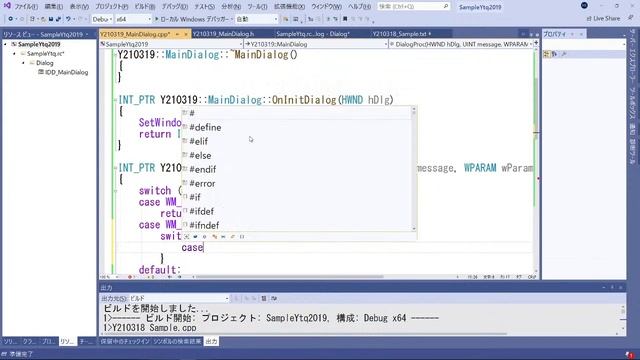Image resolution: width=640 pixels, height=360 pixels.
Task: Click the Save file toolbar icon
Action: pos(51,19)
